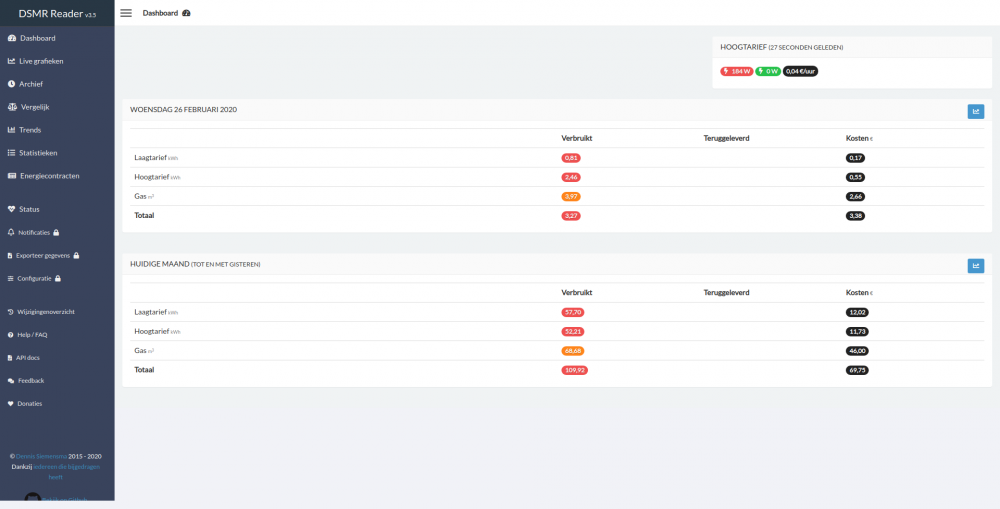Click monthly Laagtarief cost 12,02
1000x509 pixels.
point(857,313)
